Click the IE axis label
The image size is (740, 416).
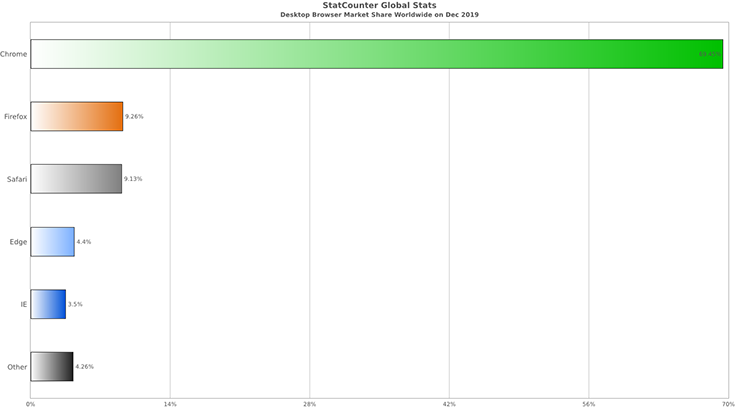[x=24, y=305]
